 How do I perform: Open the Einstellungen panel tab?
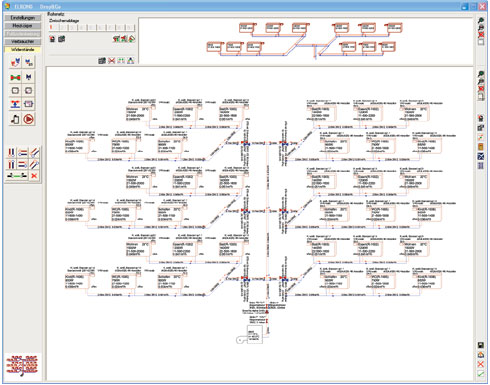click(x=23, y=18)
